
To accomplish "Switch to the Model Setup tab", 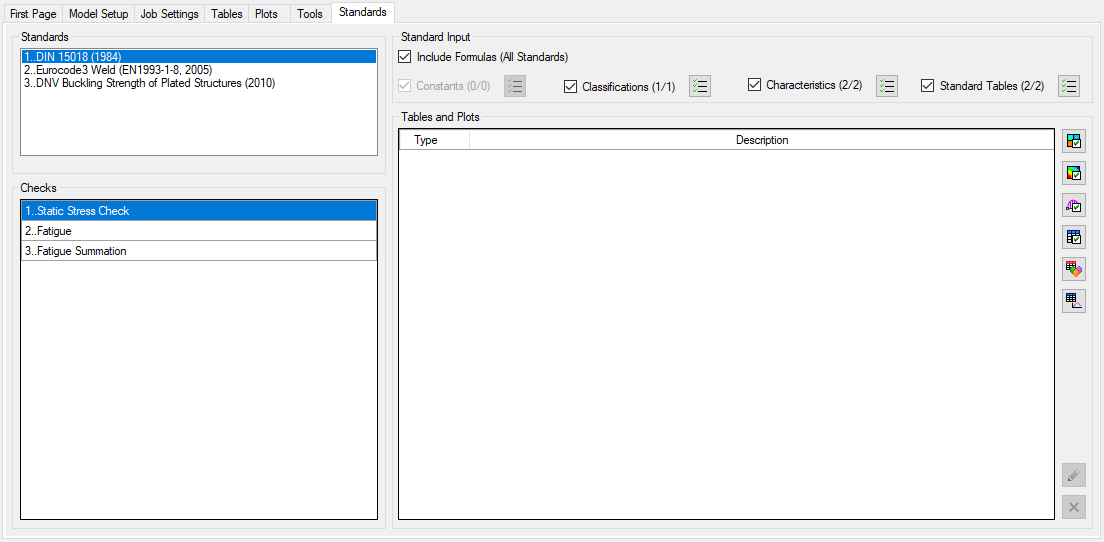I will click(x=98, y=14).
